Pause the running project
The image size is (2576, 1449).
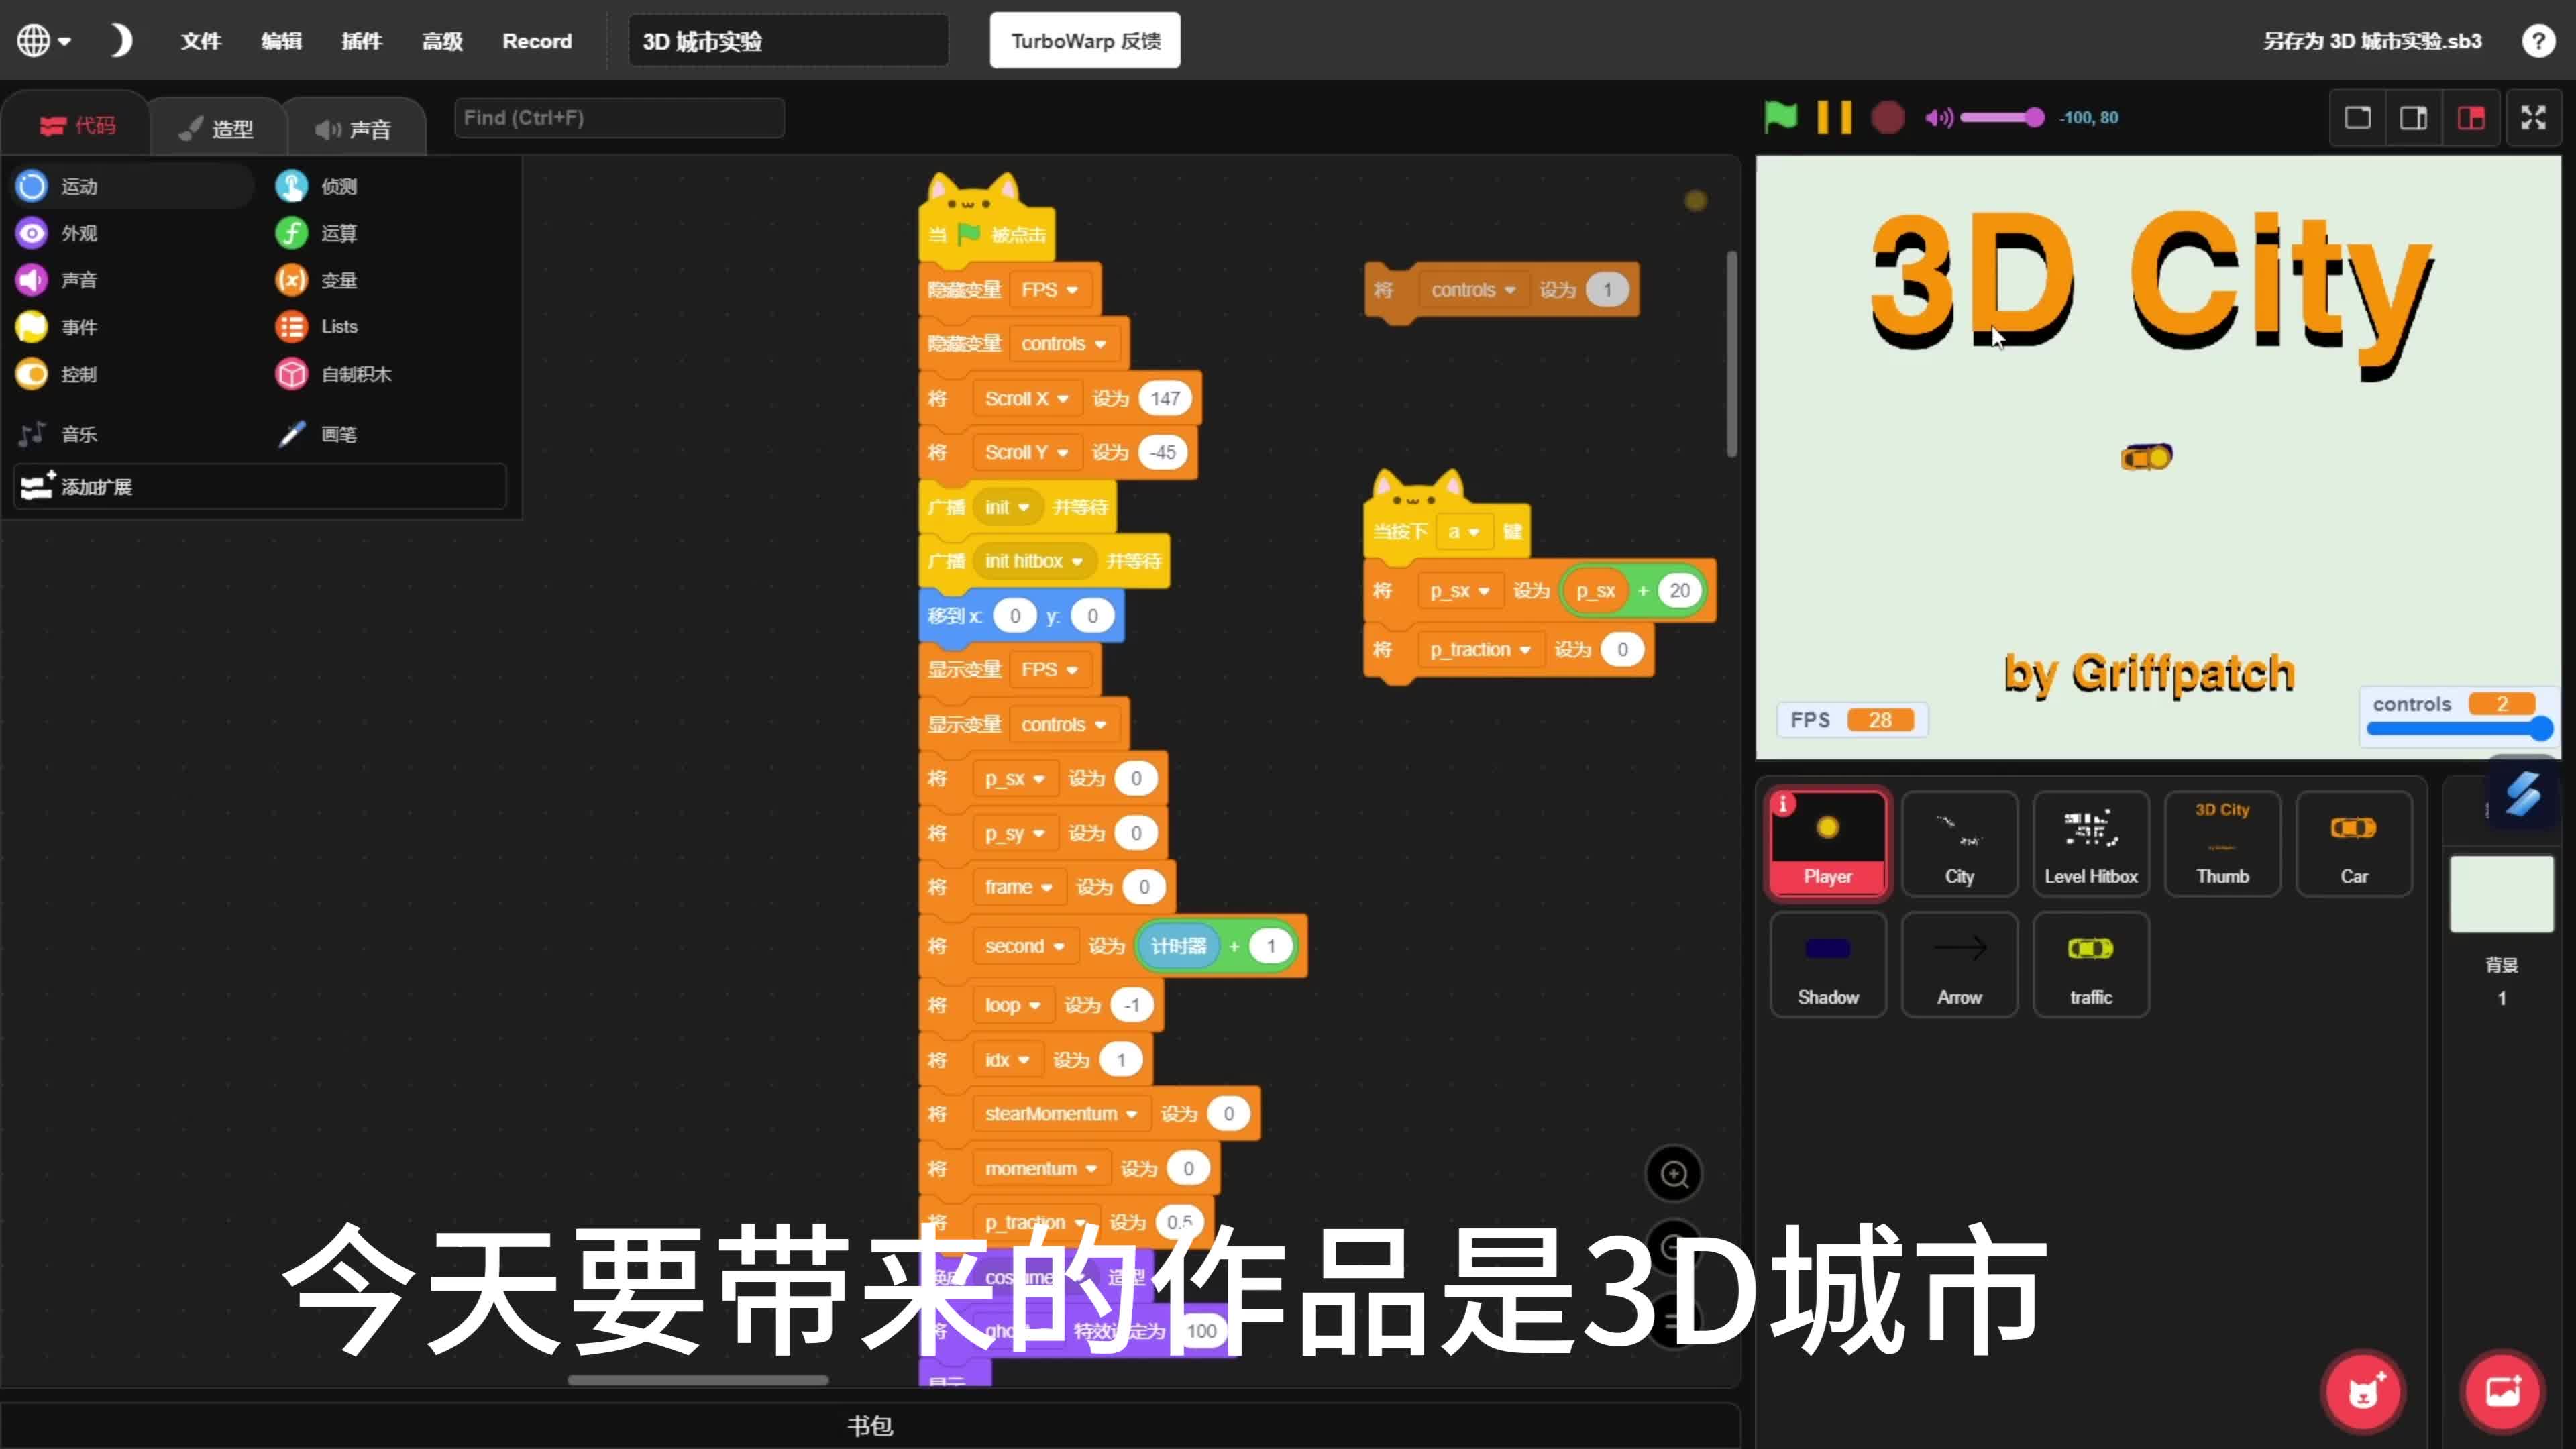coord(1834,117)
